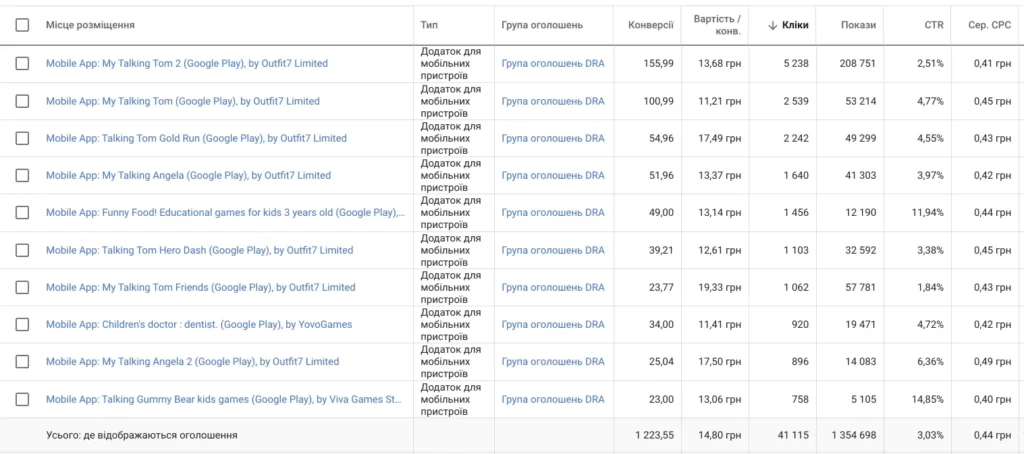Open Група оголошень DRA in My Talking Tom 2 row
Image resolution: width=1024 pixels, height=454 pixels.
tap(553, 64)
